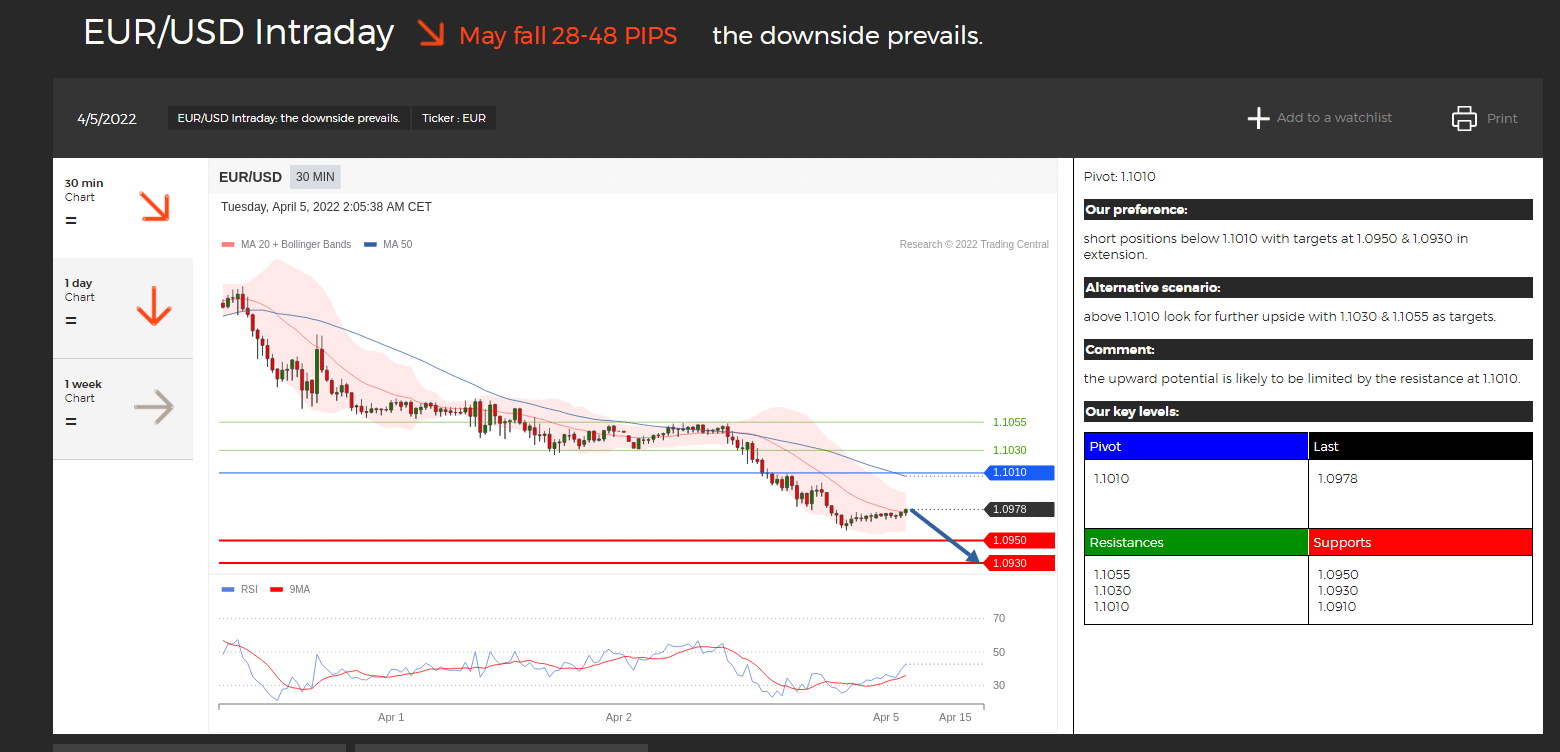The image size is (1560, 752).
Task: Click the red 9MA legend swatch
Action: [x=277, y=589]
